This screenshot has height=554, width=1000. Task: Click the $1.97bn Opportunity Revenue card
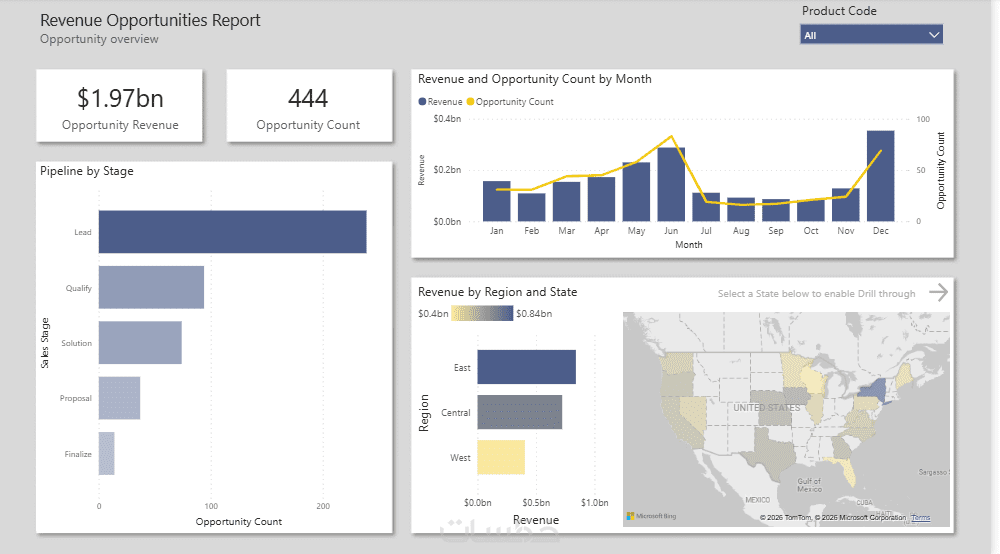click(120, 105)
